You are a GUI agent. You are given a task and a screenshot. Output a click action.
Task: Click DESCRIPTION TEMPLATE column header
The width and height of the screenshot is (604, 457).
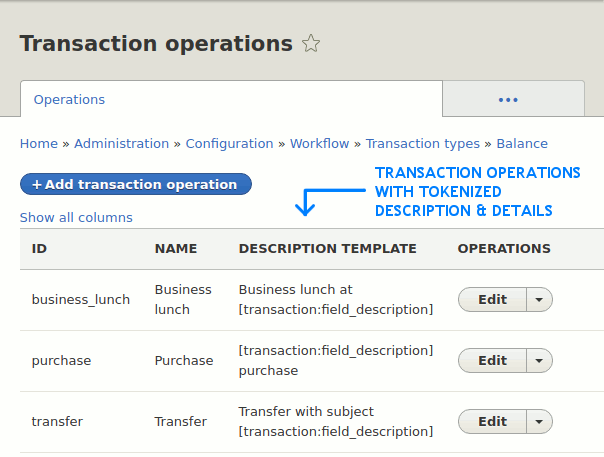click(x=327, y=249)
